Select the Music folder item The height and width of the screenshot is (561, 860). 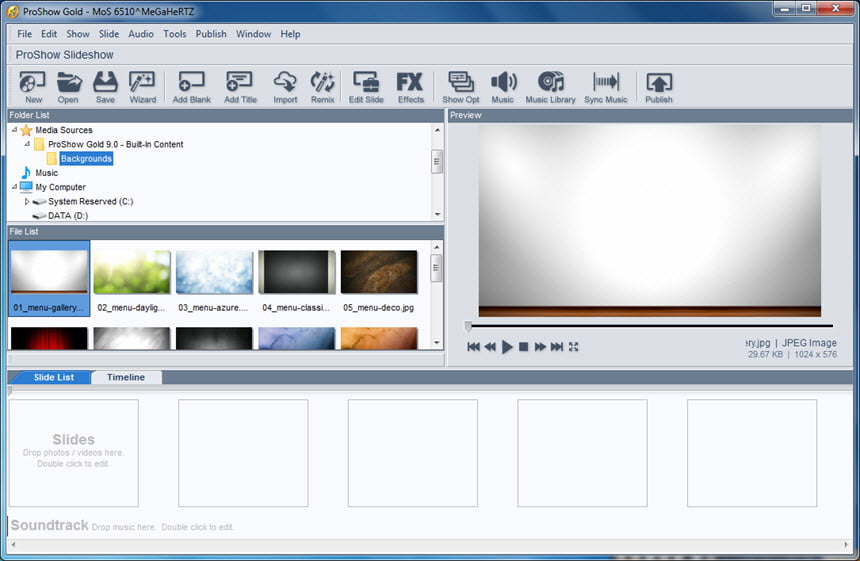pyautogui.click(x=47, y=173)
